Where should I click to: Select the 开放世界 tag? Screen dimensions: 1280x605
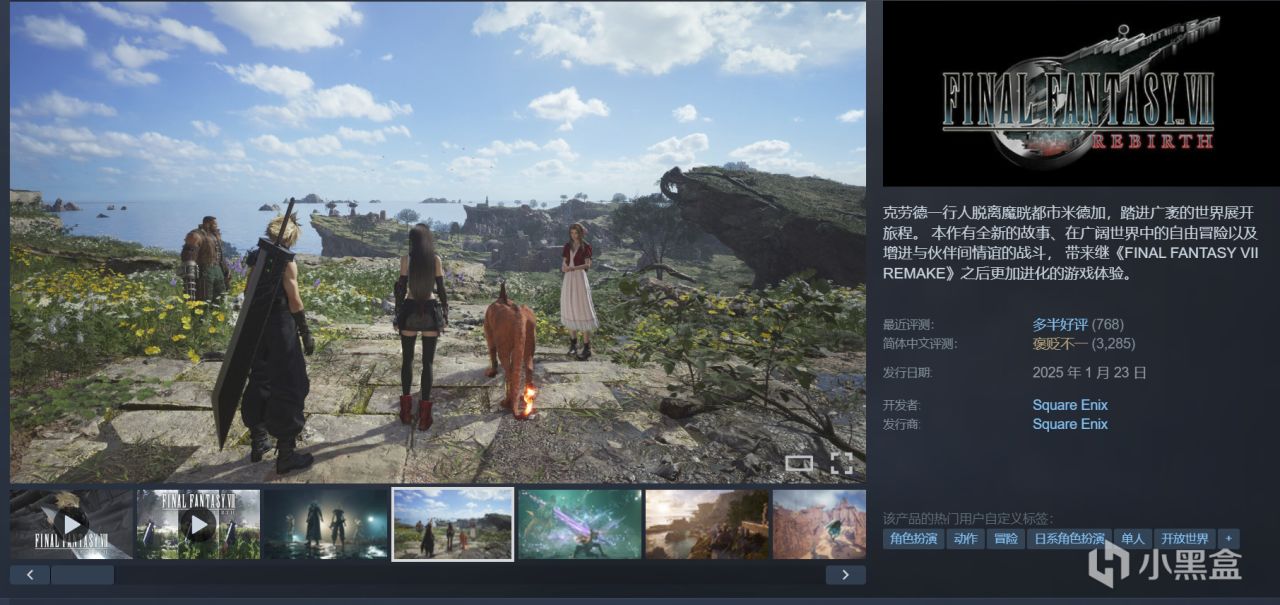tap(1184, 539)
